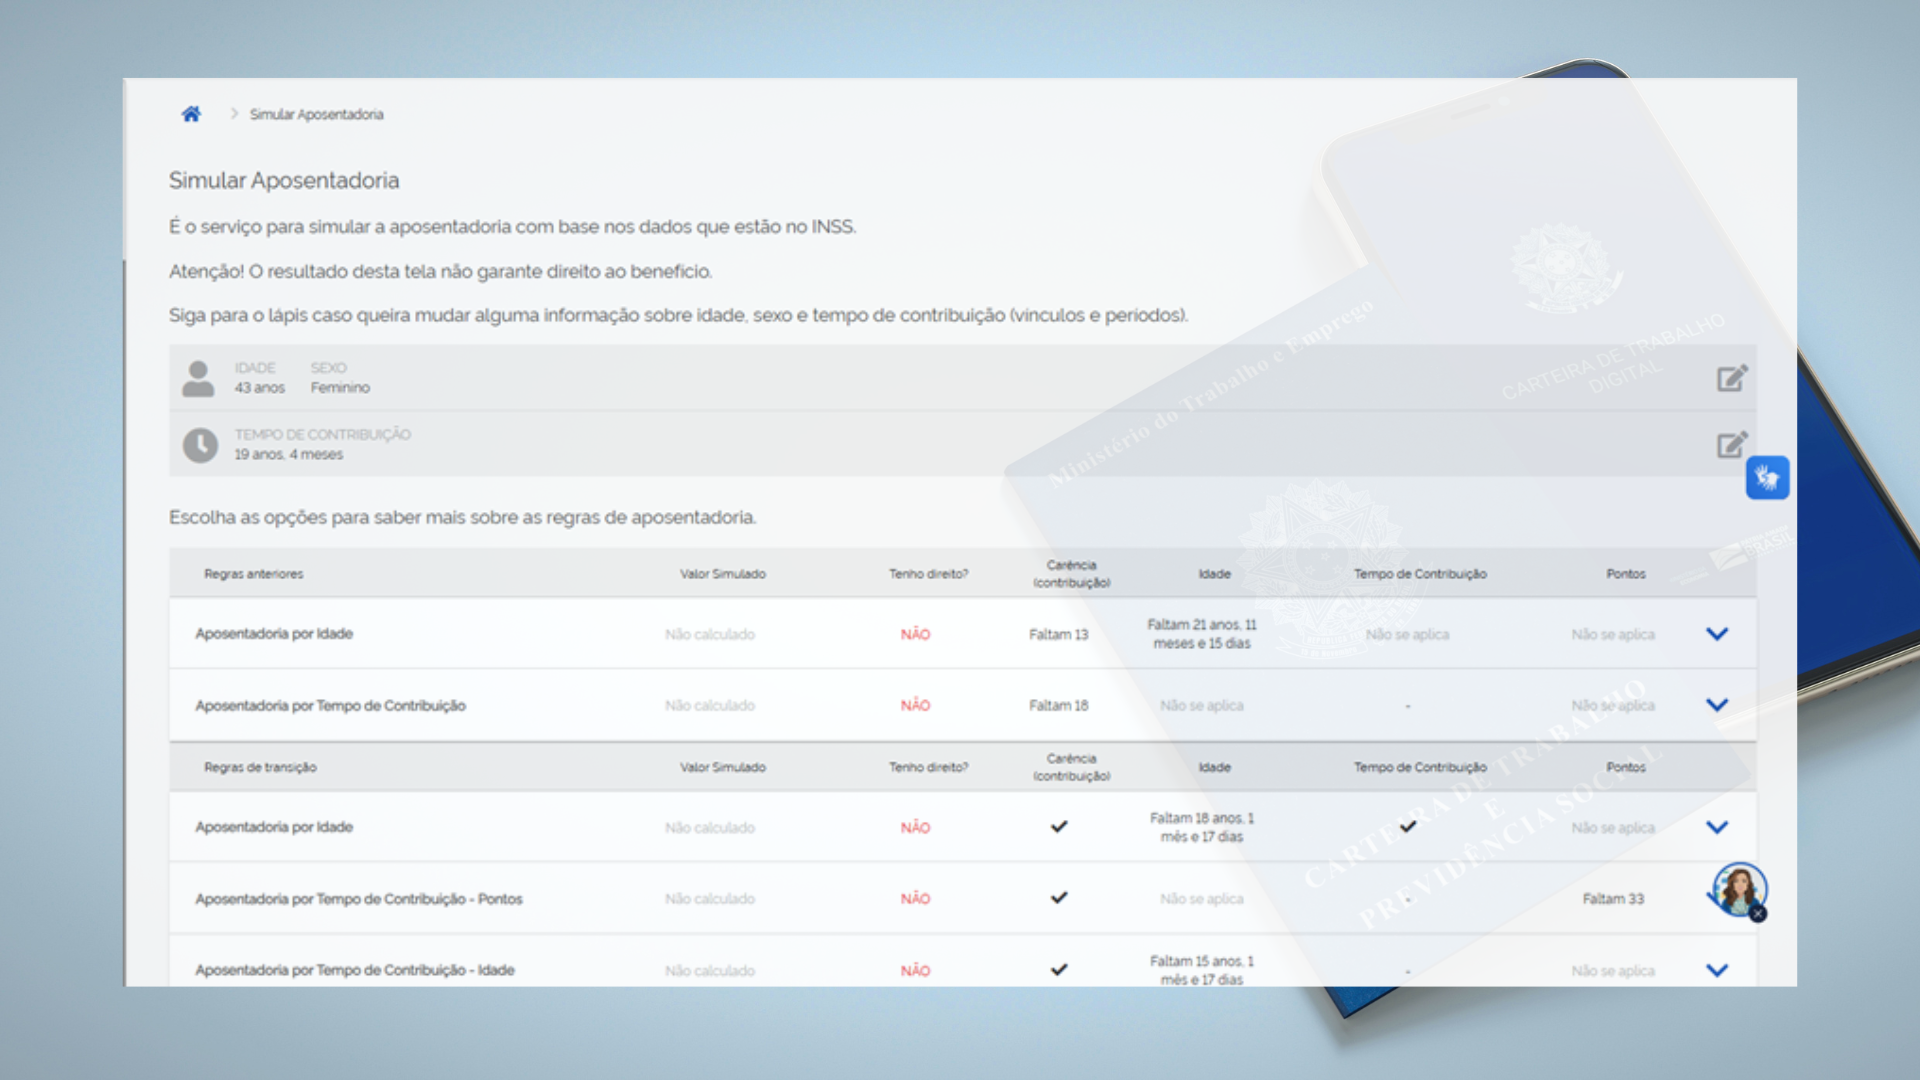Open the virtual assistant avatar chat
This screenshot has width=1920, height=1080.
coord(1739,889)
